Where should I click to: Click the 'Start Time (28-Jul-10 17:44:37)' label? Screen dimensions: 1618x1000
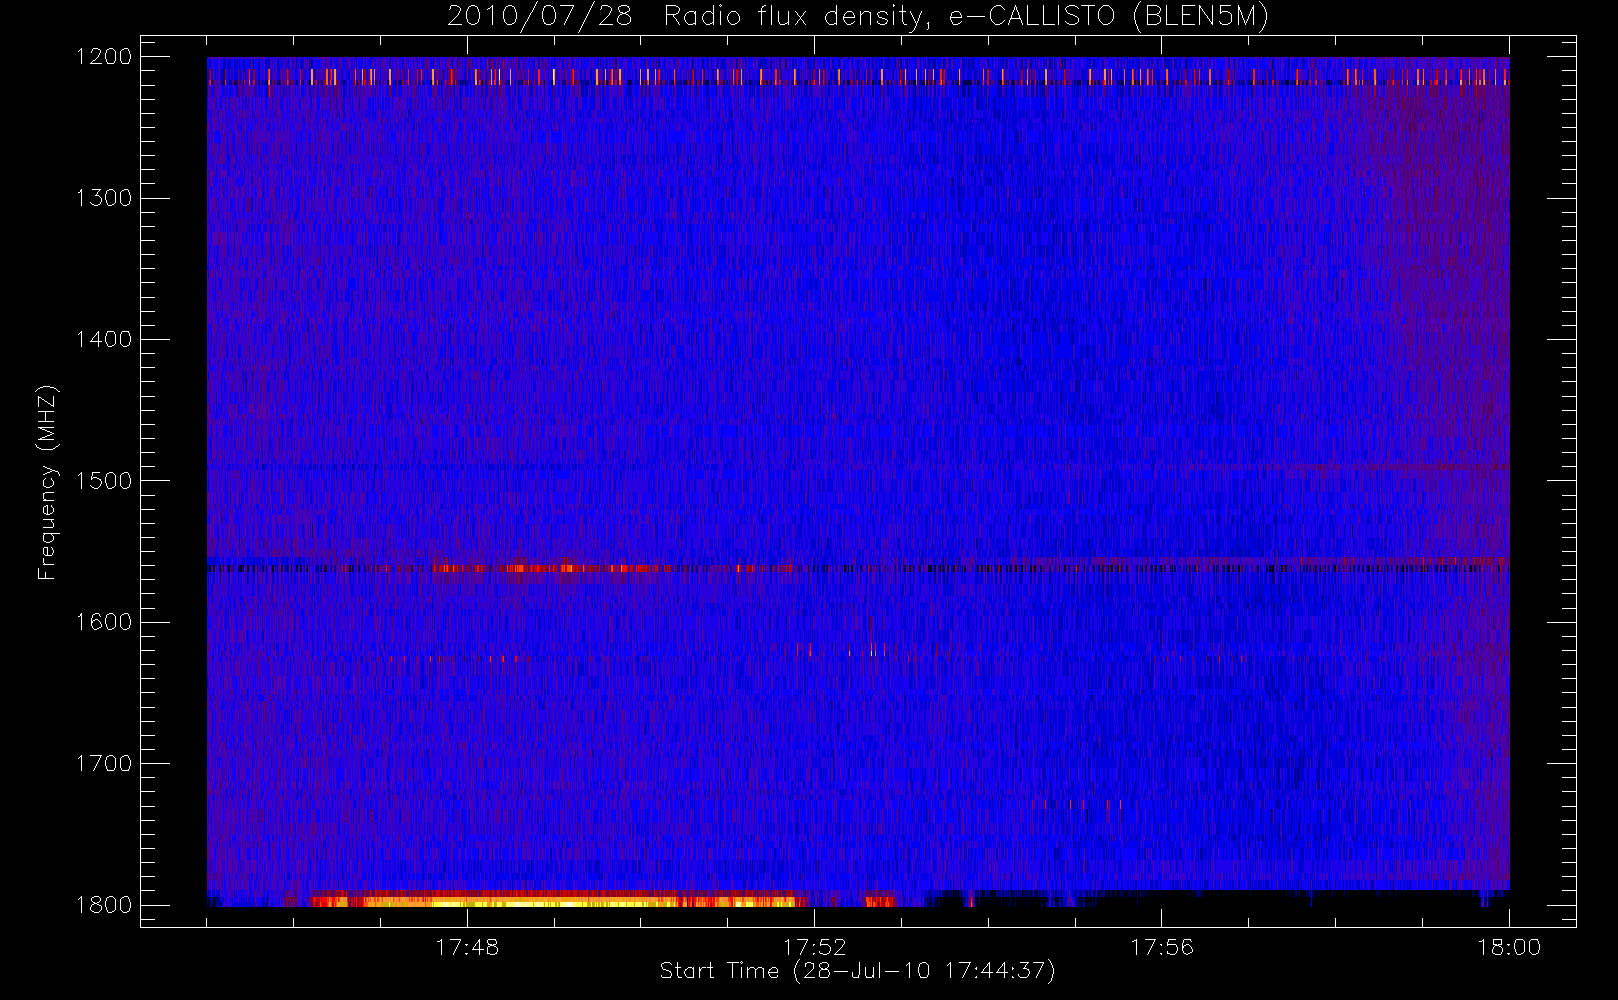(858, 971)
